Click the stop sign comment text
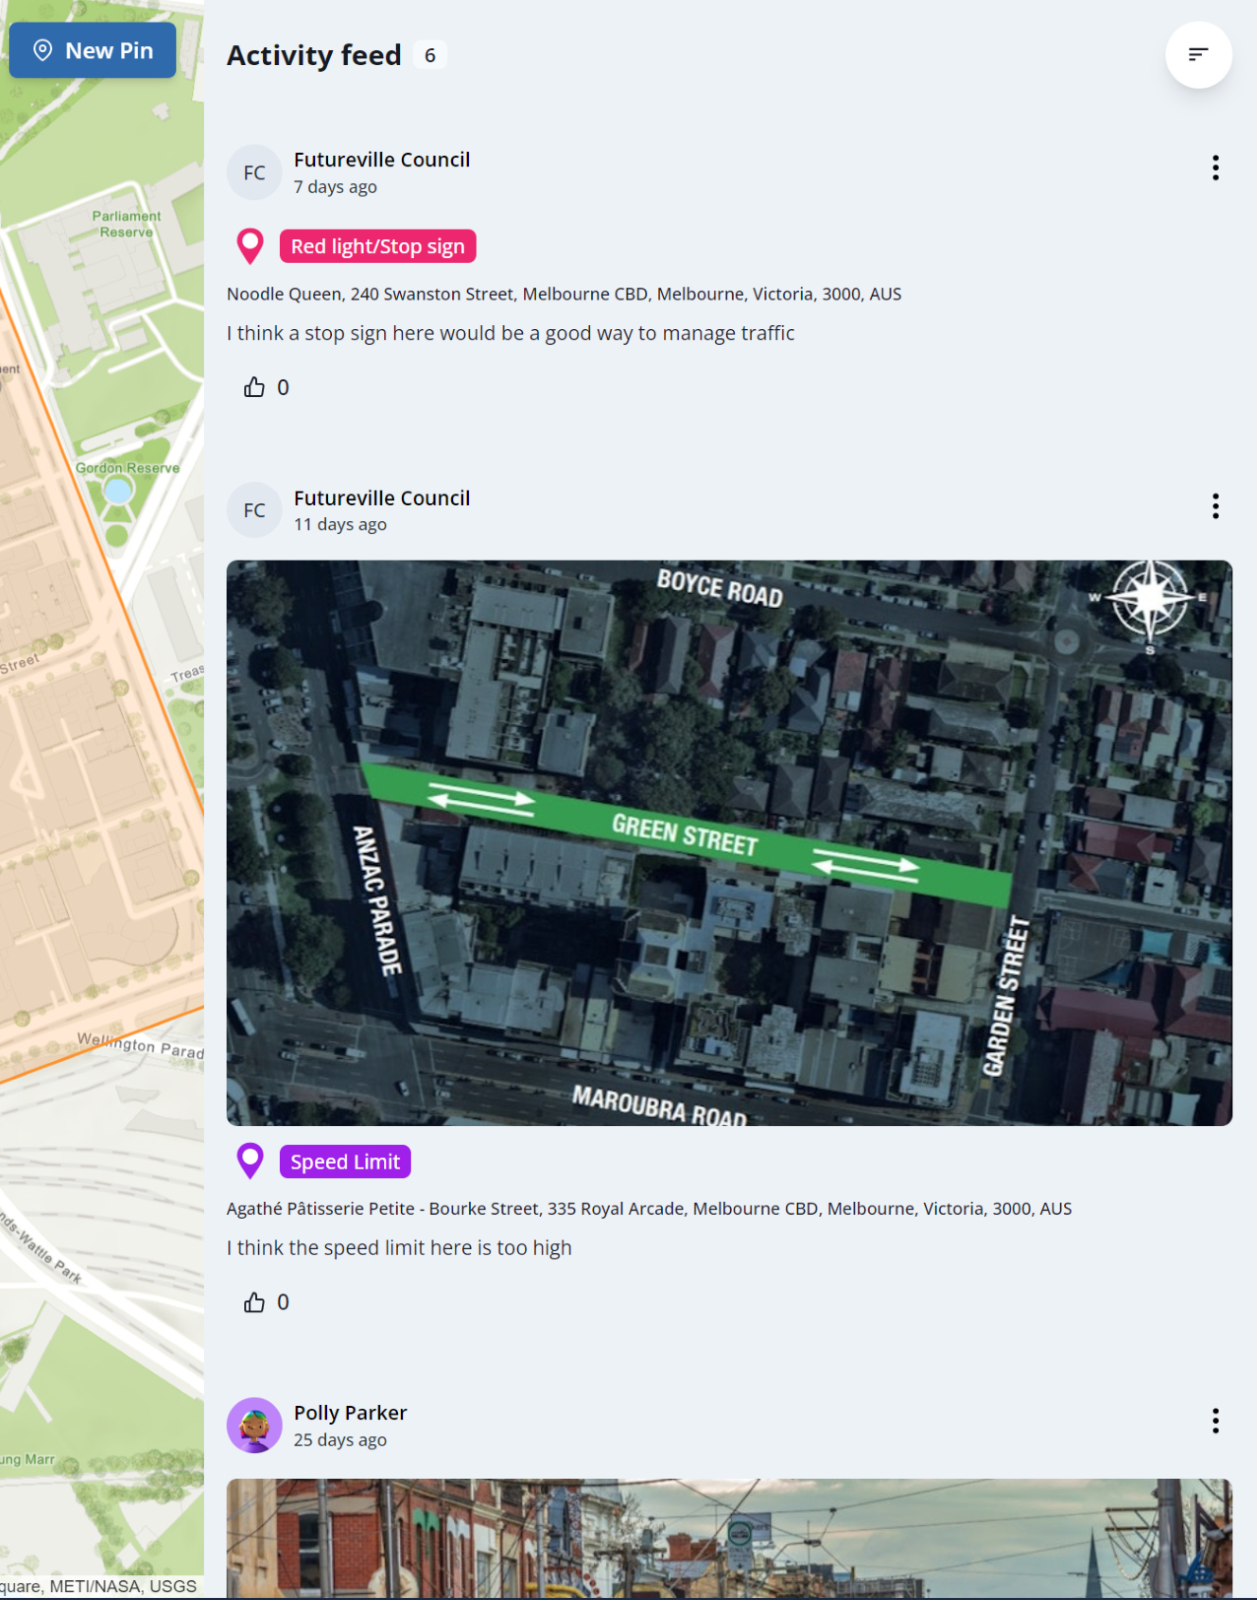Image resolution: width=1257 pixels, height=1600 pixels. tap(510, 334)
